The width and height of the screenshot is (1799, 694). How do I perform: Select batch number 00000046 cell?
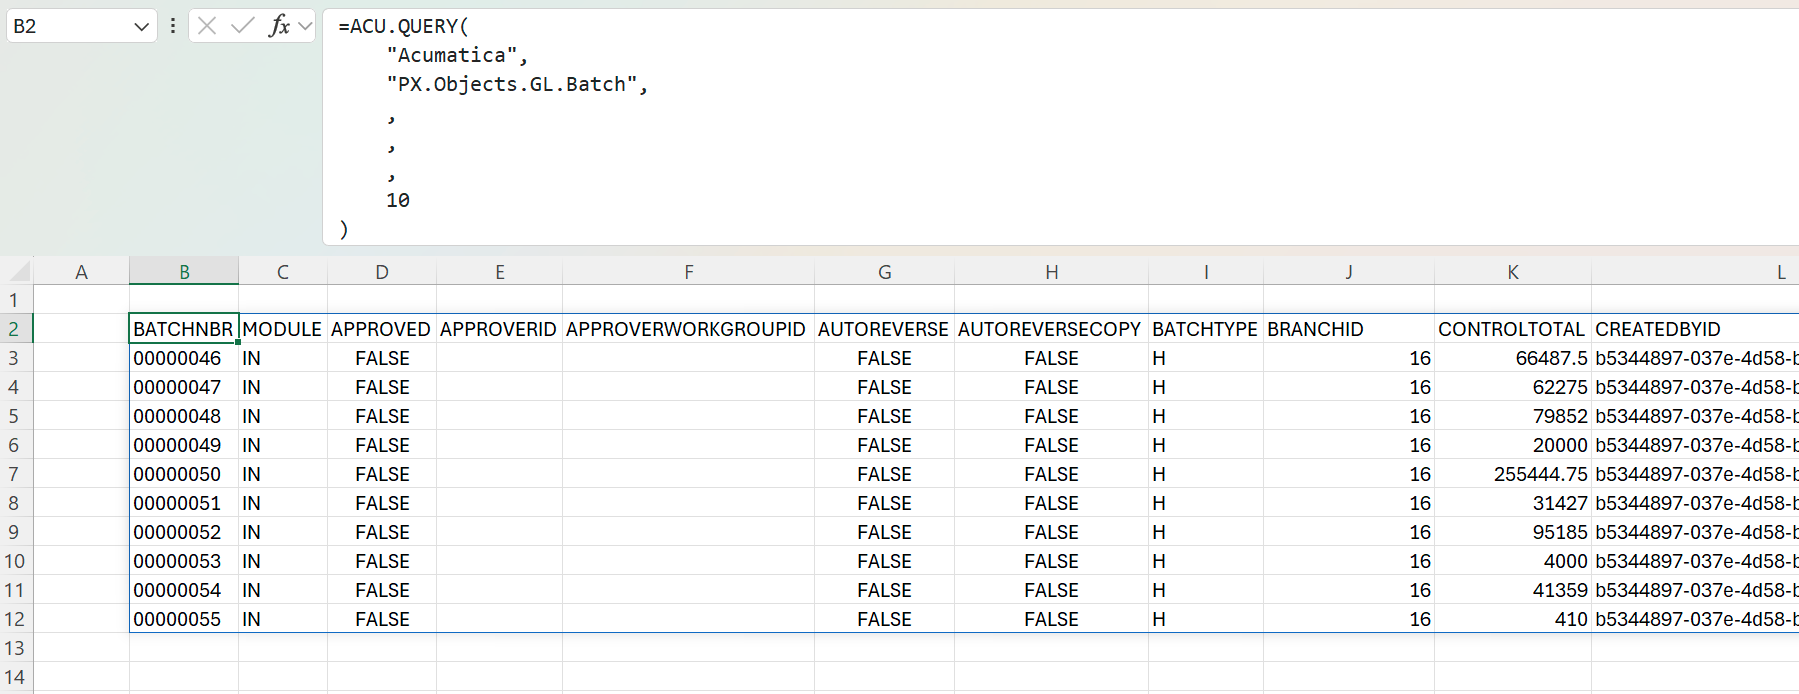coord(184,358)
